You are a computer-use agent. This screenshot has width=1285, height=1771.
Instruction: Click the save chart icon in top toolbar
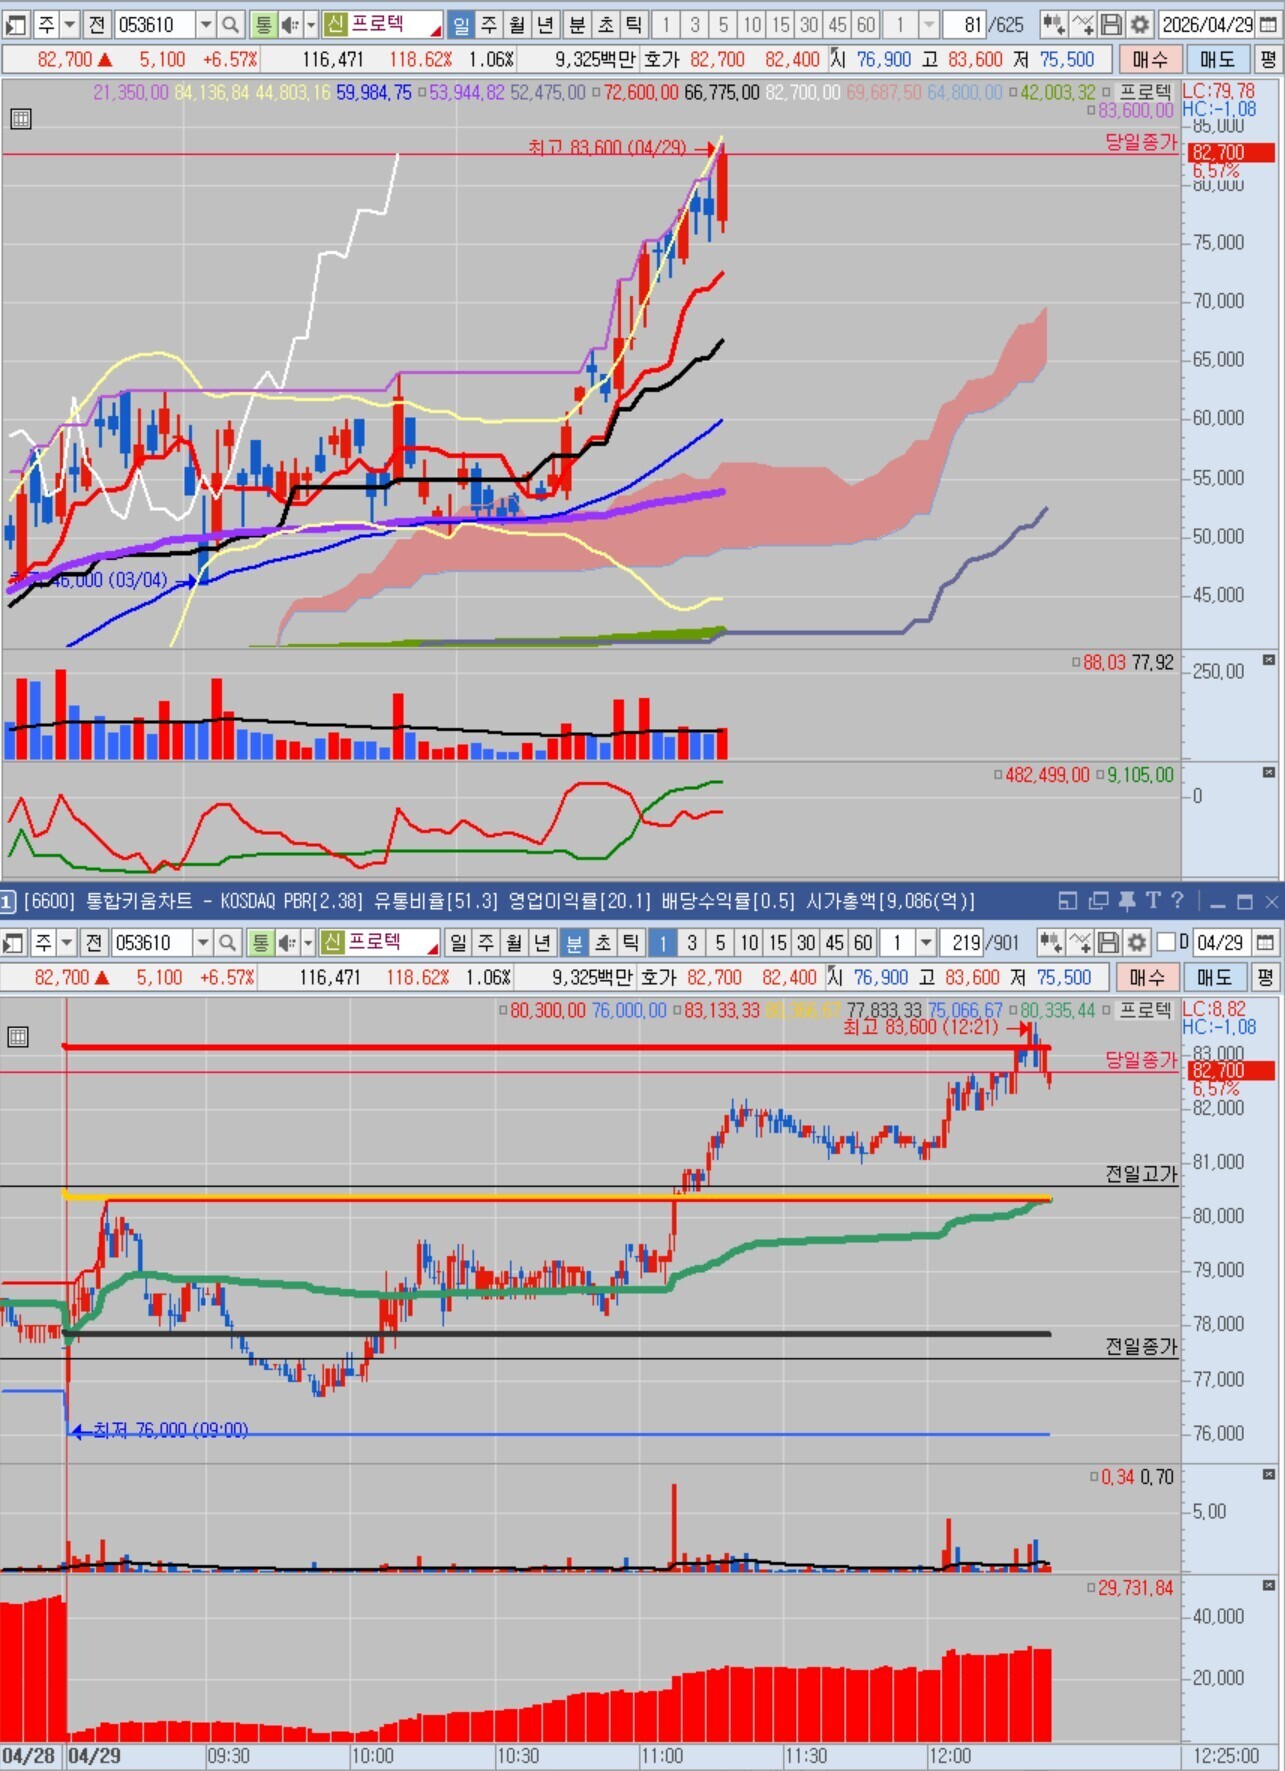pos(1111,24)
